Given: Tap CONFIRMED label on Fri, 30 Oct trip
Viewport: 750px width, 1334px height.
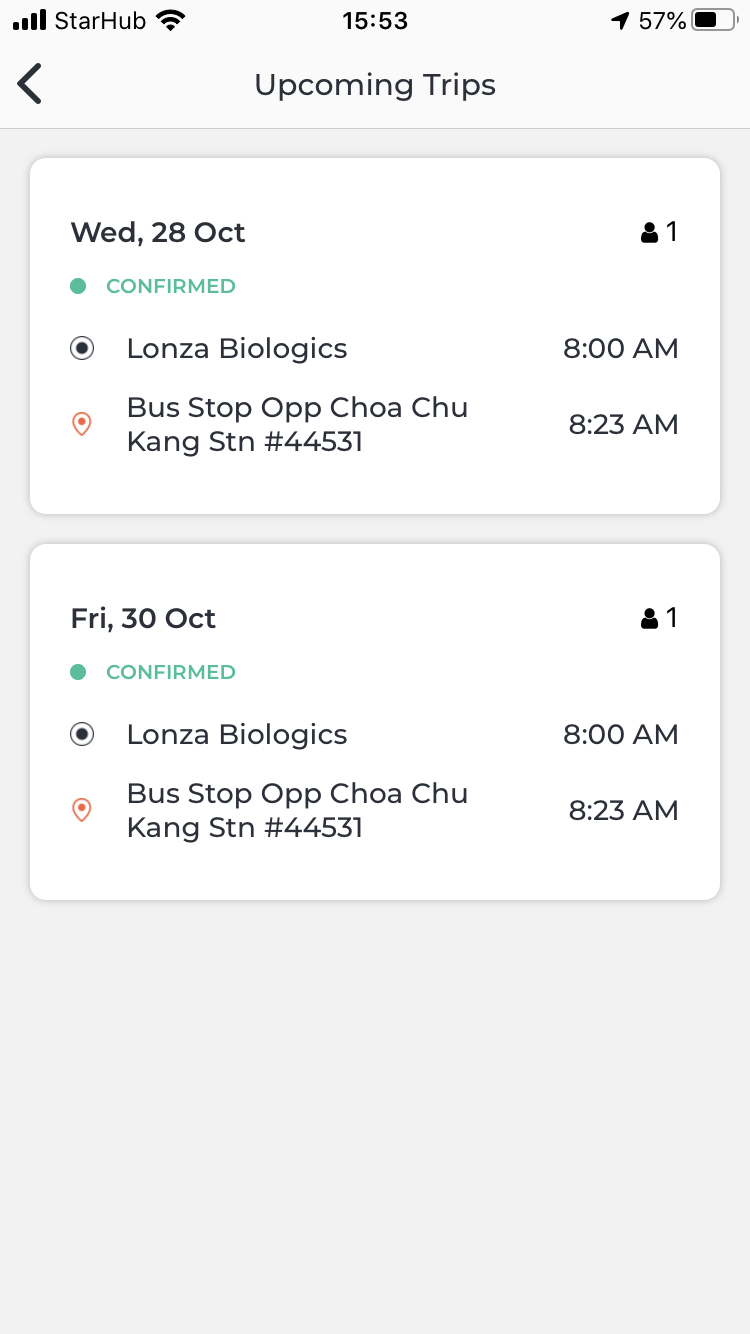Looking at the screenshot, I should coord(171,672).
